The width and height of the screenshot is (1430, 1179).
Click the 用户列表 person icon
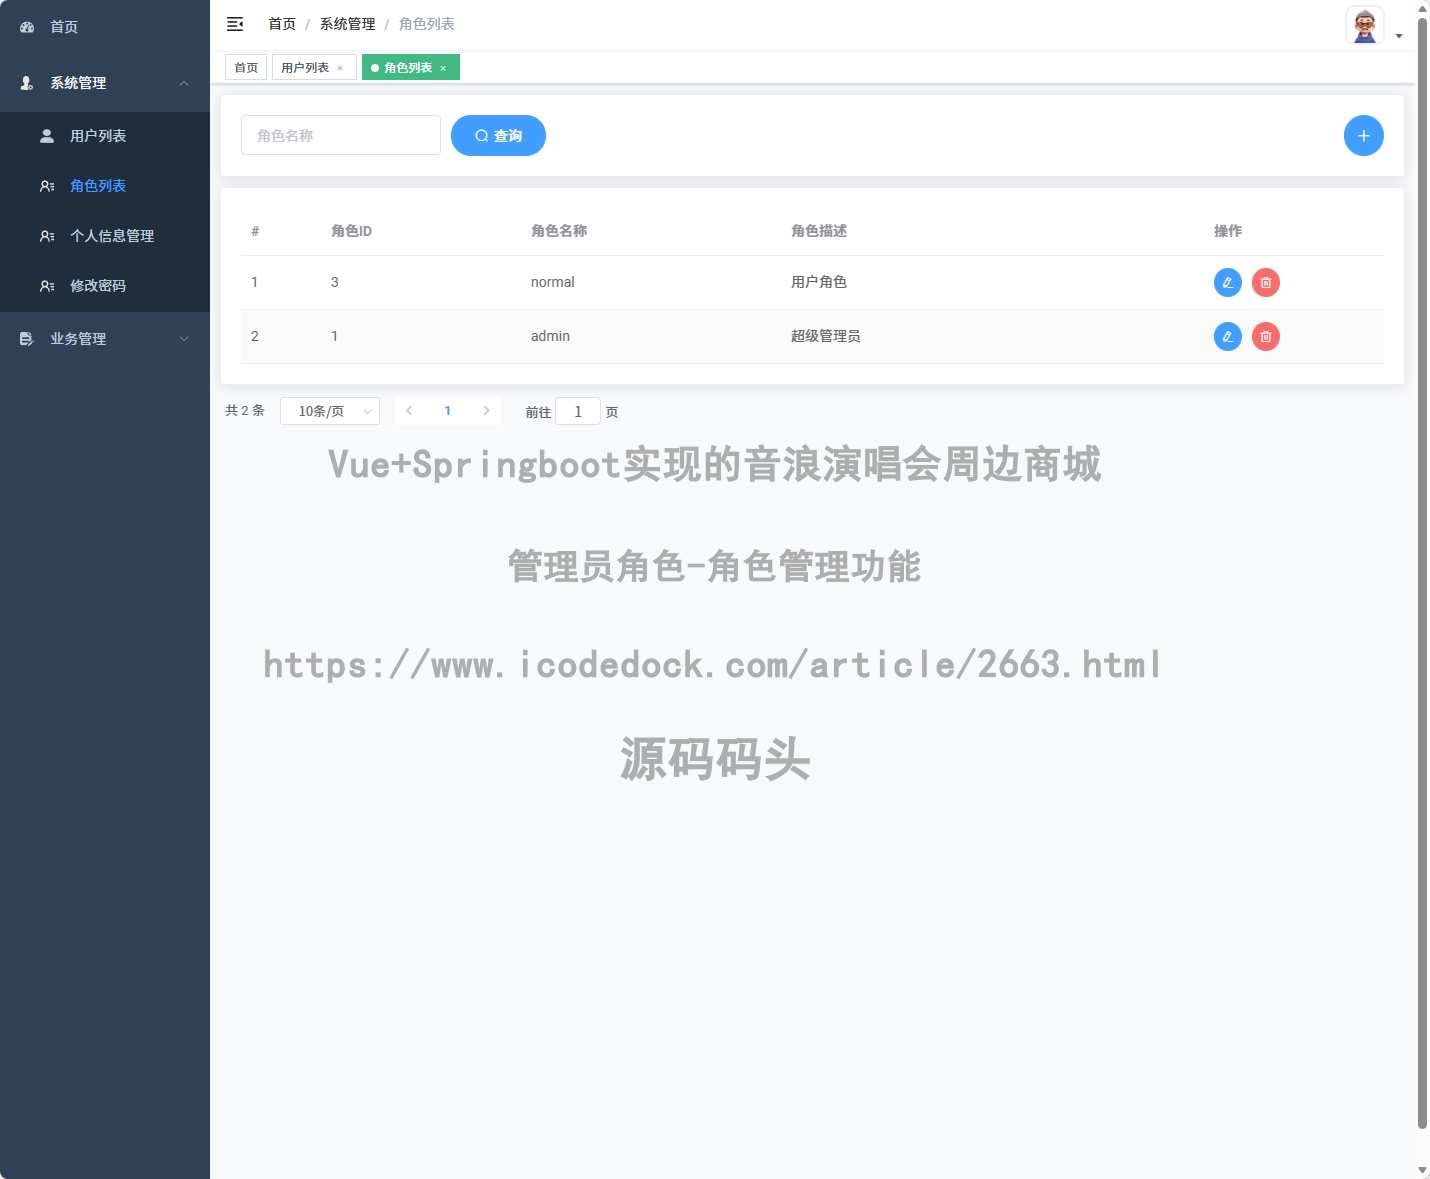47,136
